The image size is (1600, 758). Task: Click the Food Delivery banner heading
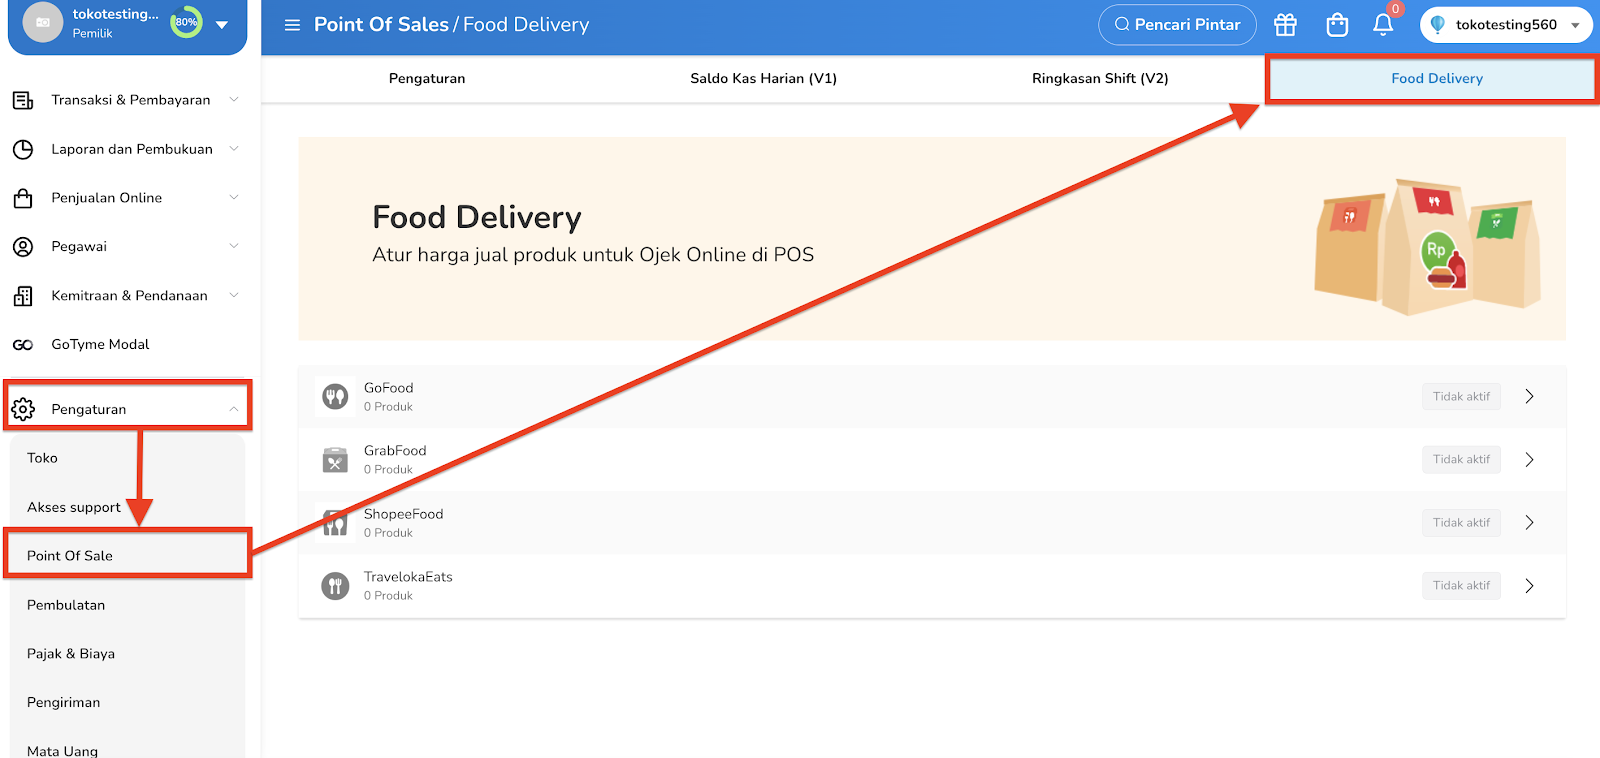477,217
